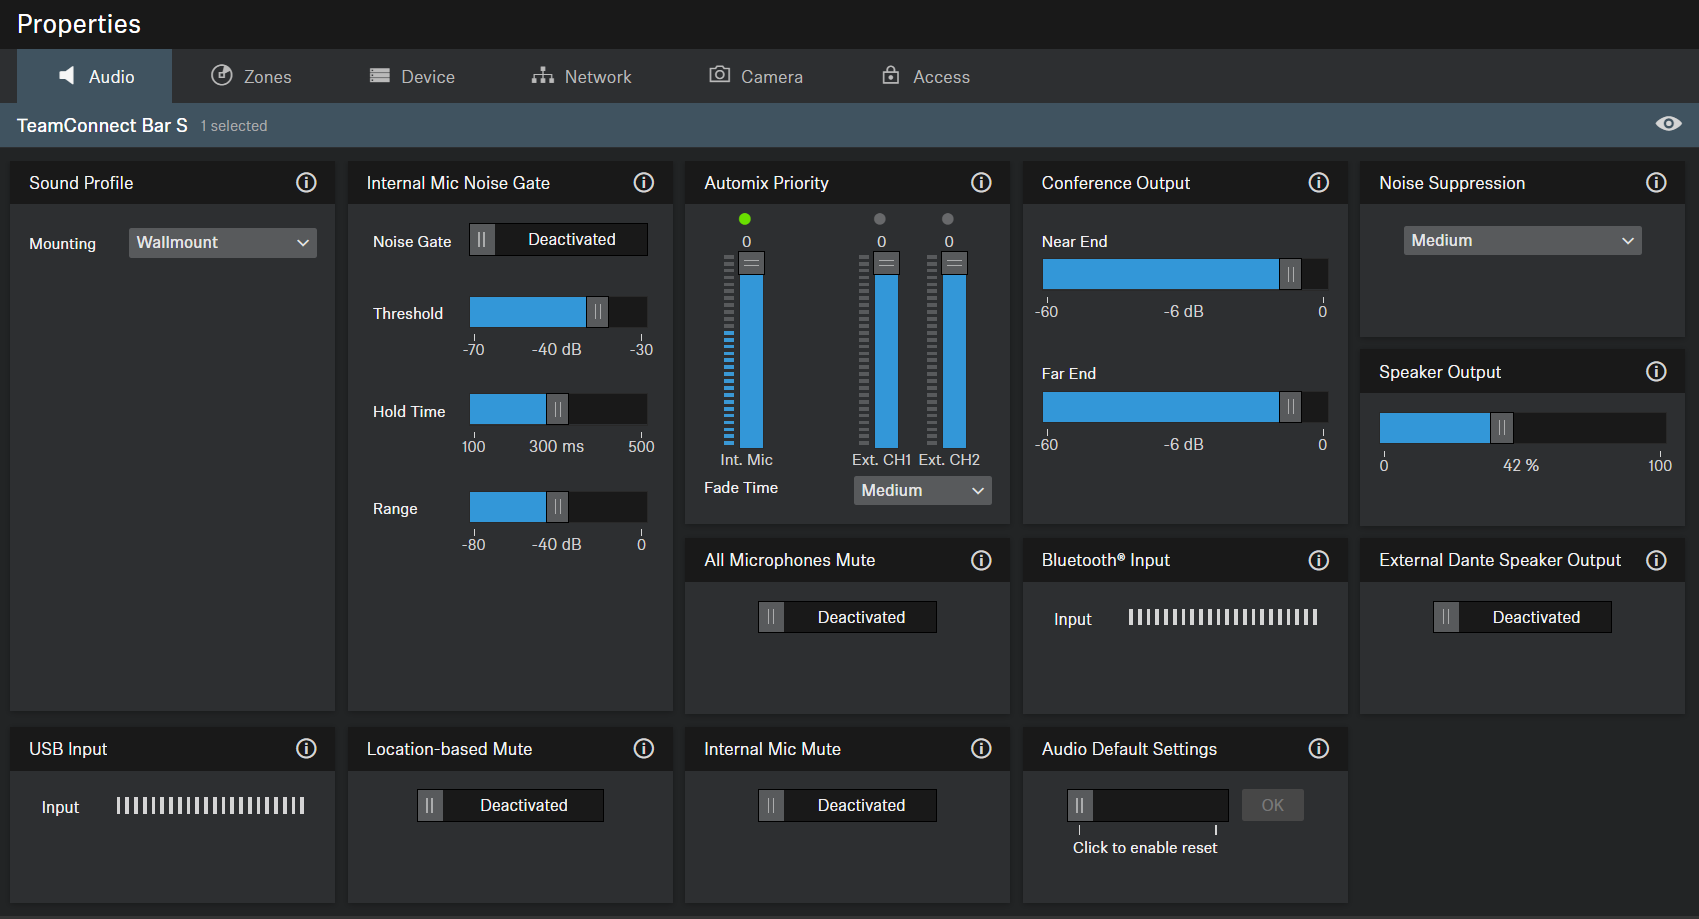Expand the Fade Time dropdown
Image resolution: width=1699 pixels, height=919 pixels.
(922, 491)
